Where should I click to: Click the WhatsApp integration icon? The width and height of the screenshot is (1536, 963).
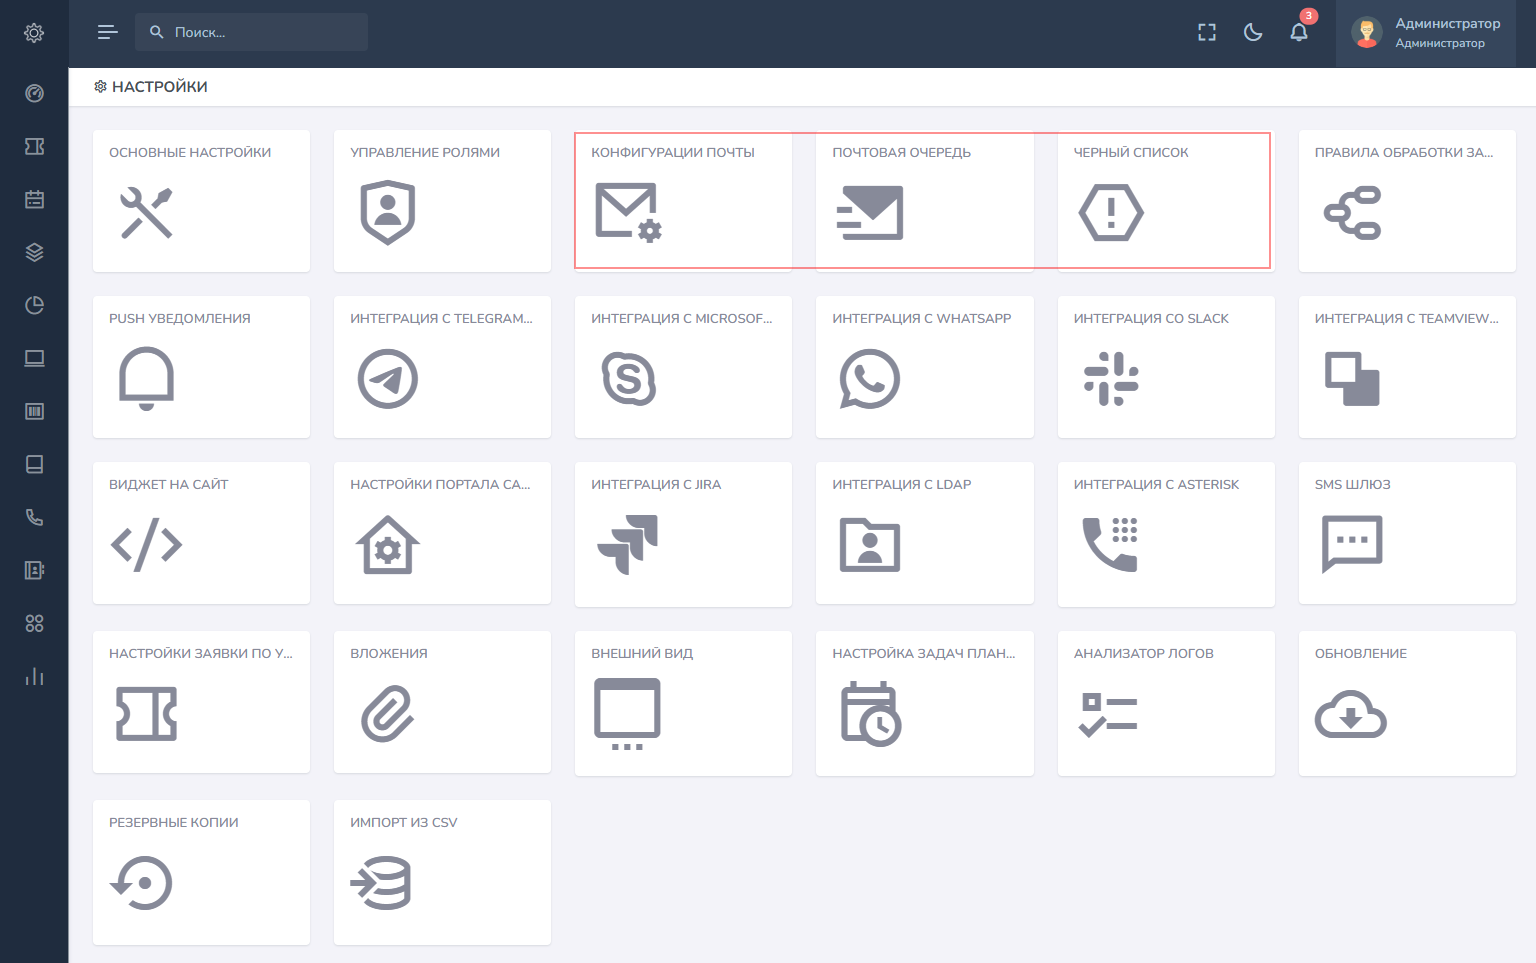(x=869, y=379)
